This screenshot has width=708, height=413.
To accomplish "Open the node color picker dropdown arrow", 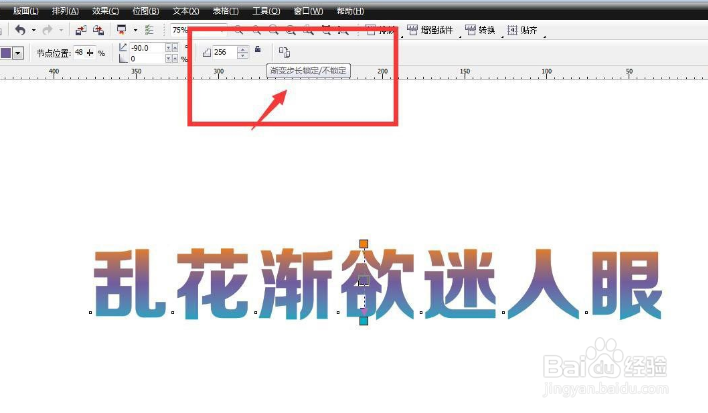I will click(x=18, y=53).
